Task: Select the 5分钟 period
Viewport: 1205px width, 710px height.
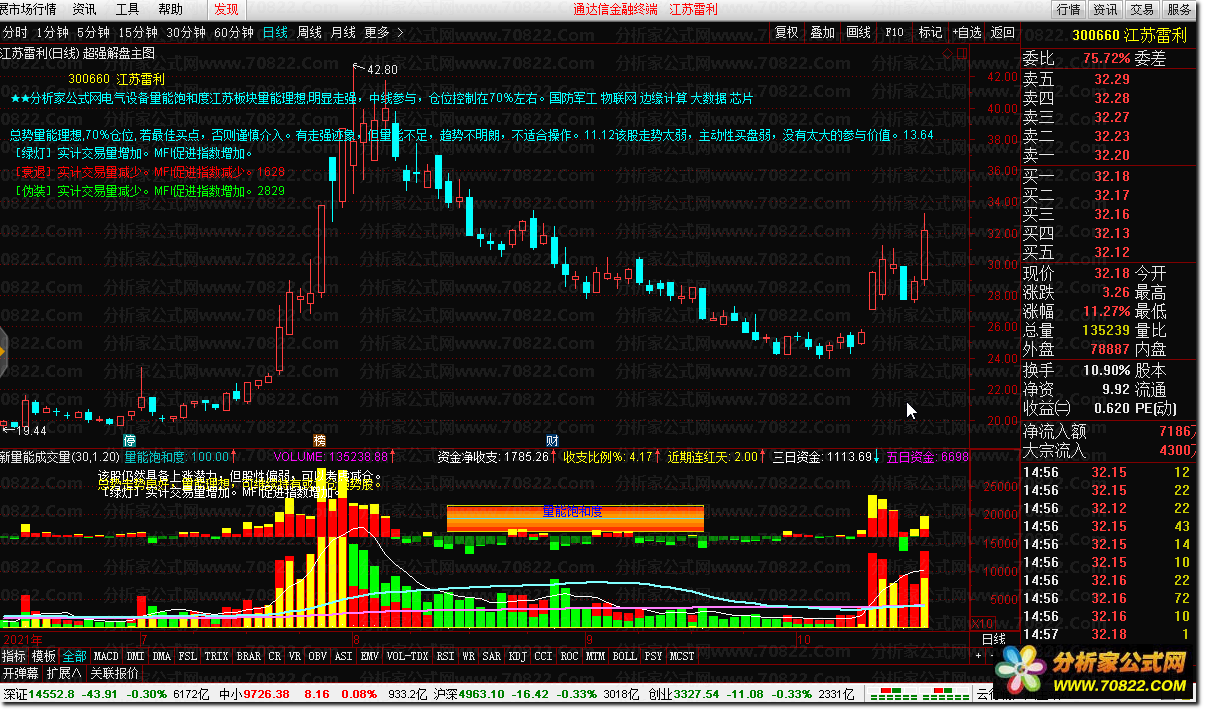Action: (93, 32)
